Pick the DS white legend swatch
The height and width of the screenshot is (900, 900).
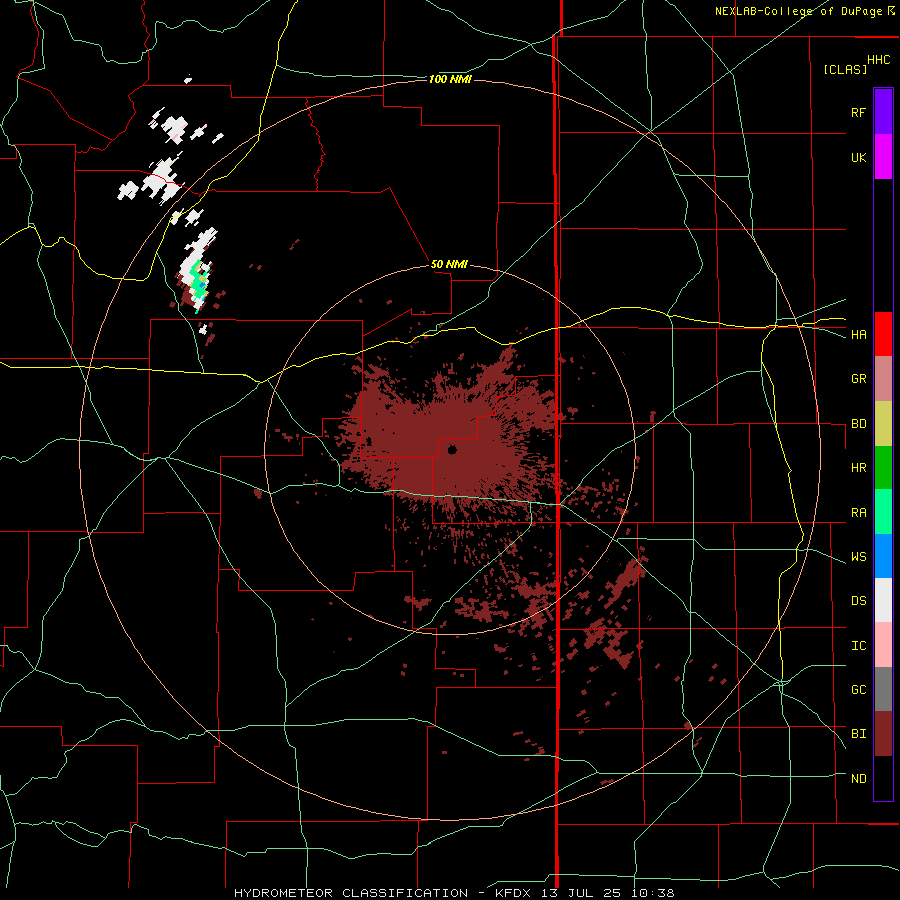point(883,600)
